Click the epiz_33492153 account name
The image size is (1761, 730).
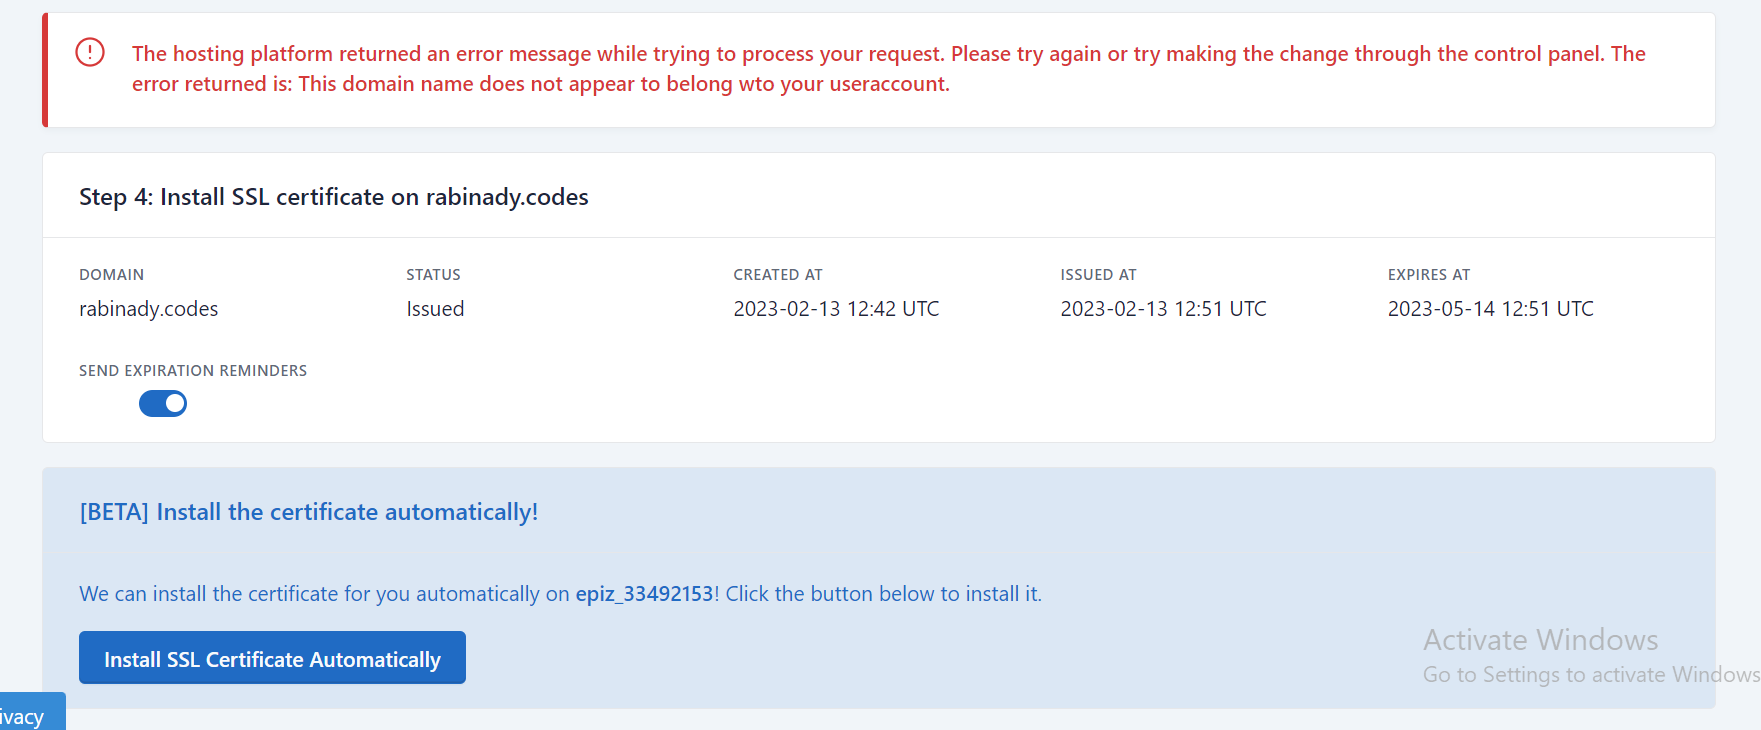click(644, 594)
